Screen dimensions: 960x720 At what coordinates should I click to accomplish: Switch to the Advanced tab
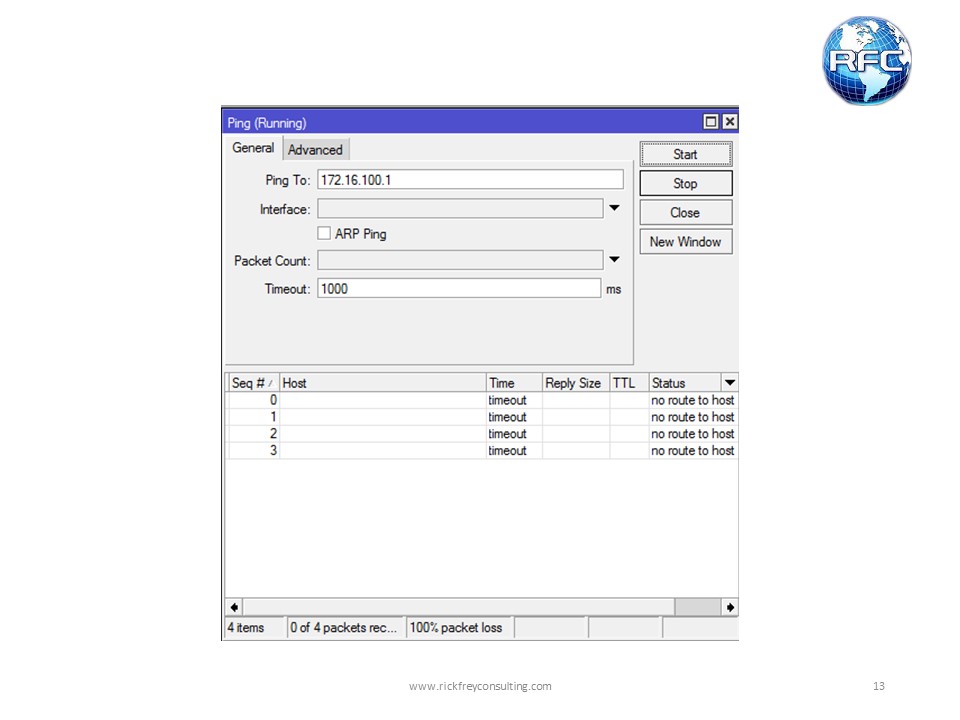315,149
